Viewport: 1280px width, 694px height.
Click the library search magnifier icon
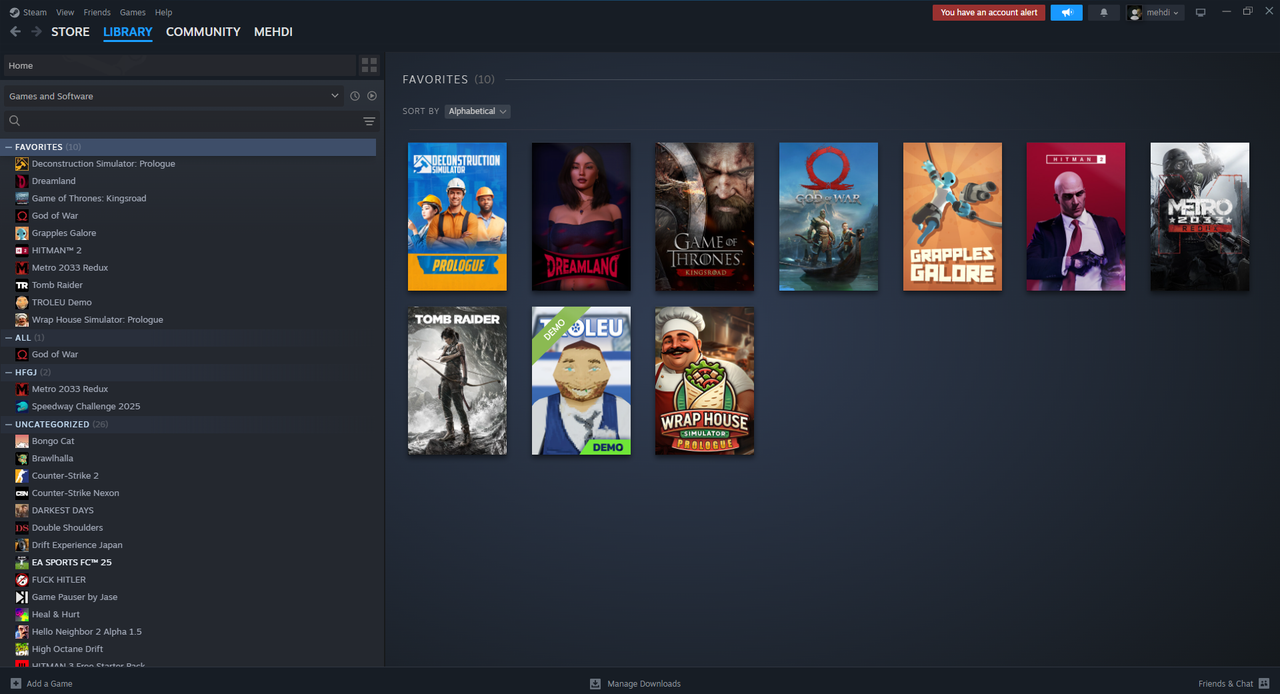[x=15, y=121]
